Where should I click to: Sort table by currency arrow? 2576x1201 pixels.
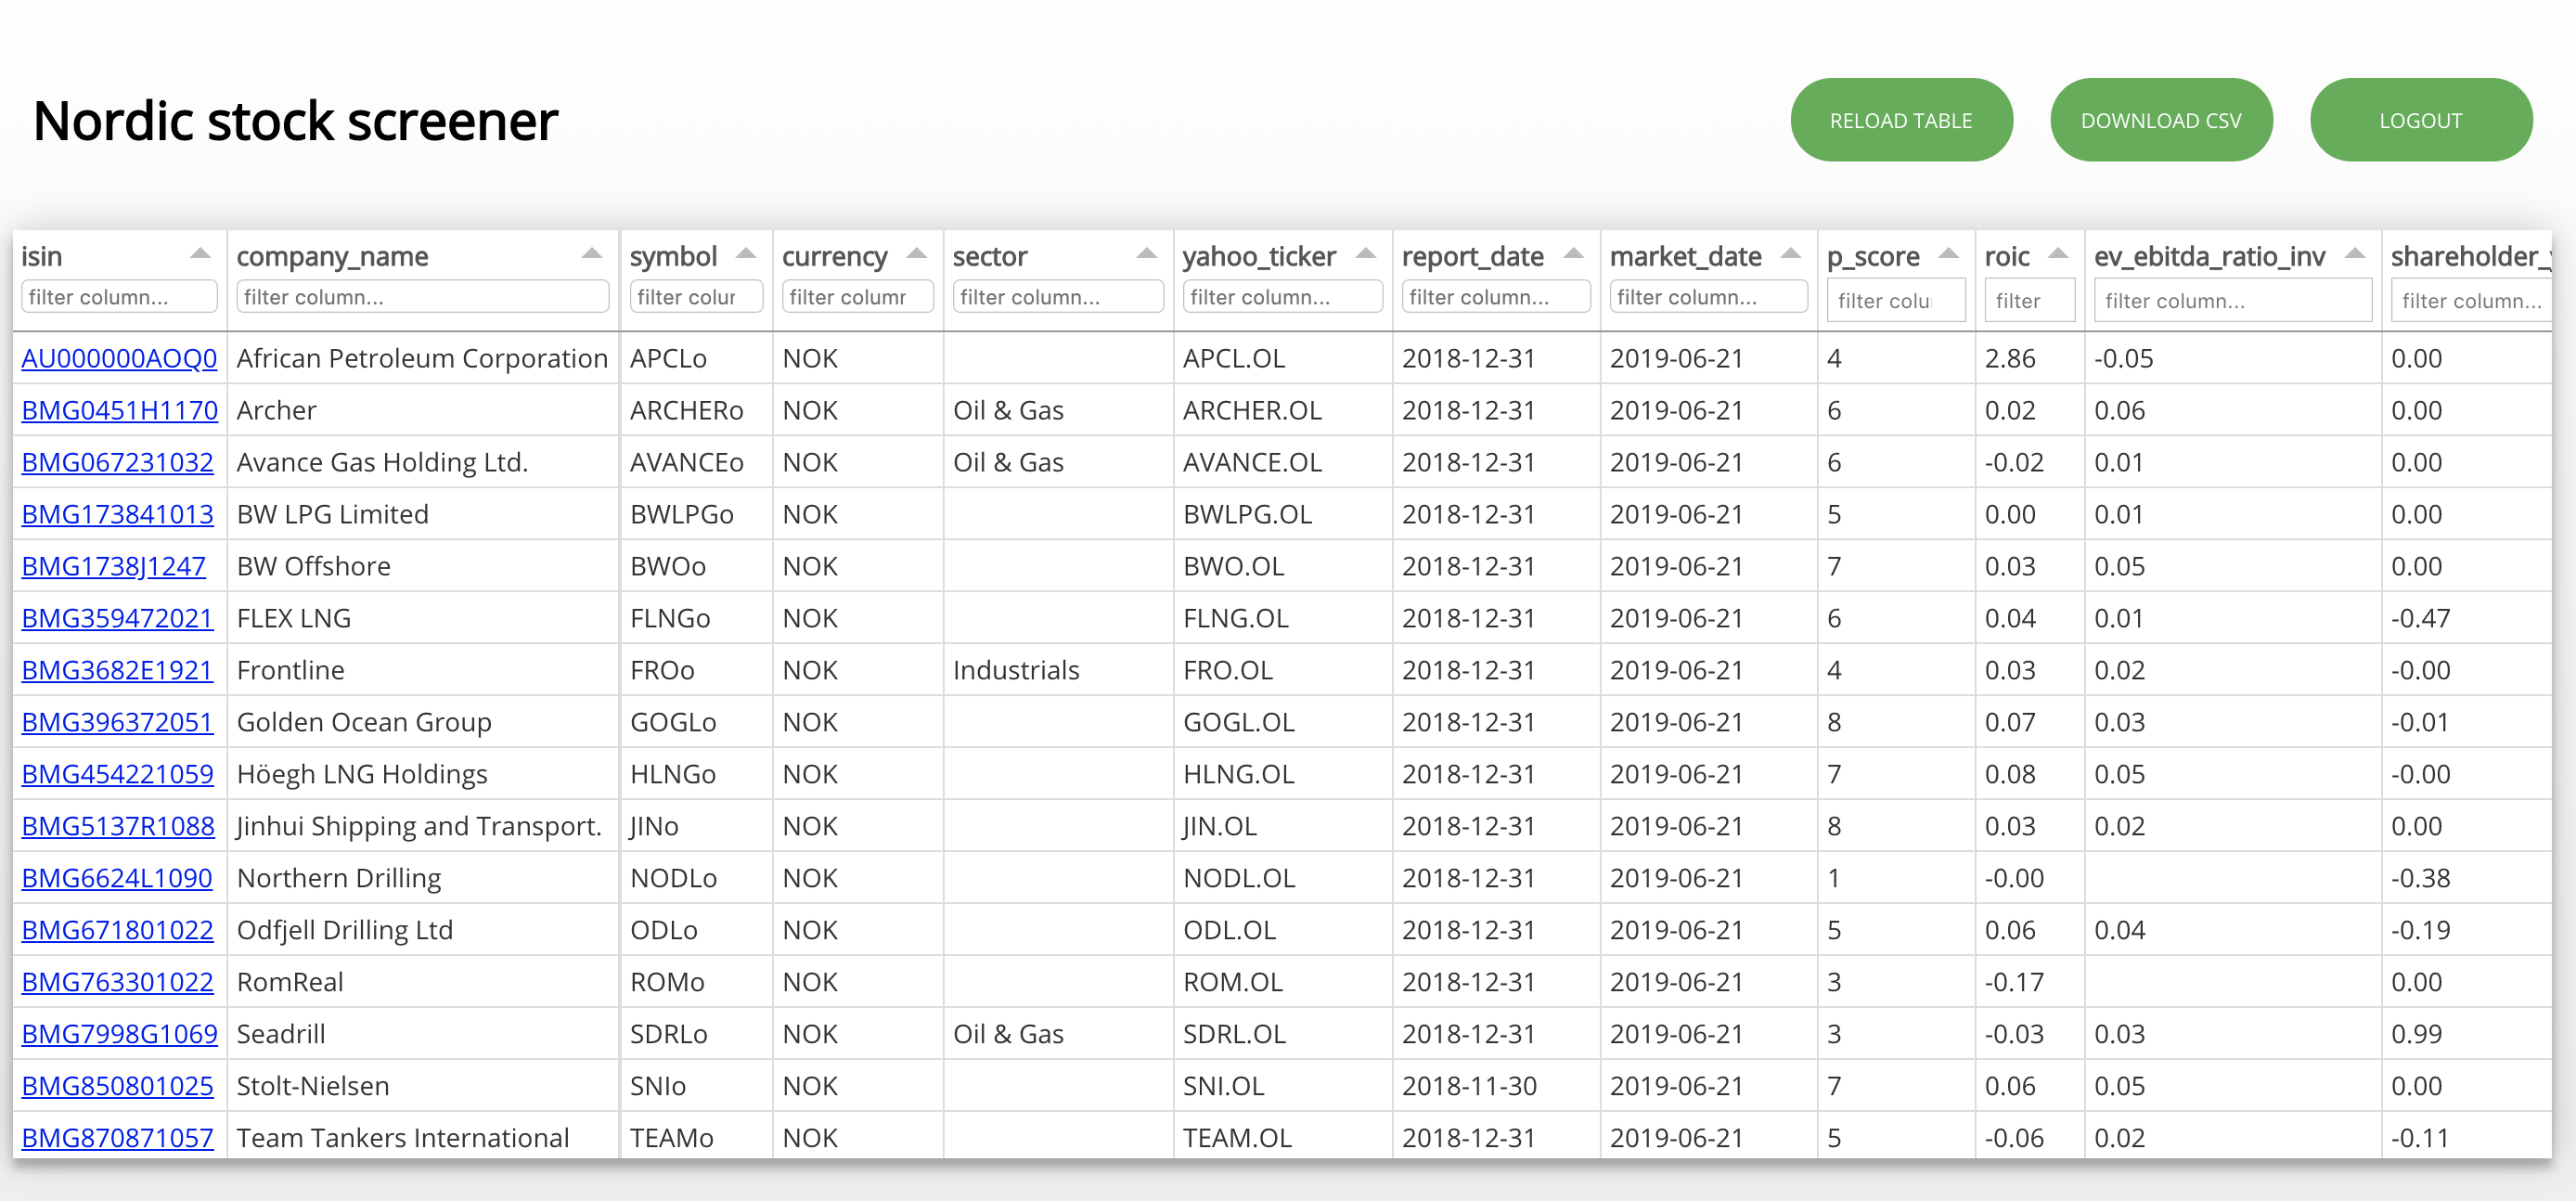(x=916, y=255)
